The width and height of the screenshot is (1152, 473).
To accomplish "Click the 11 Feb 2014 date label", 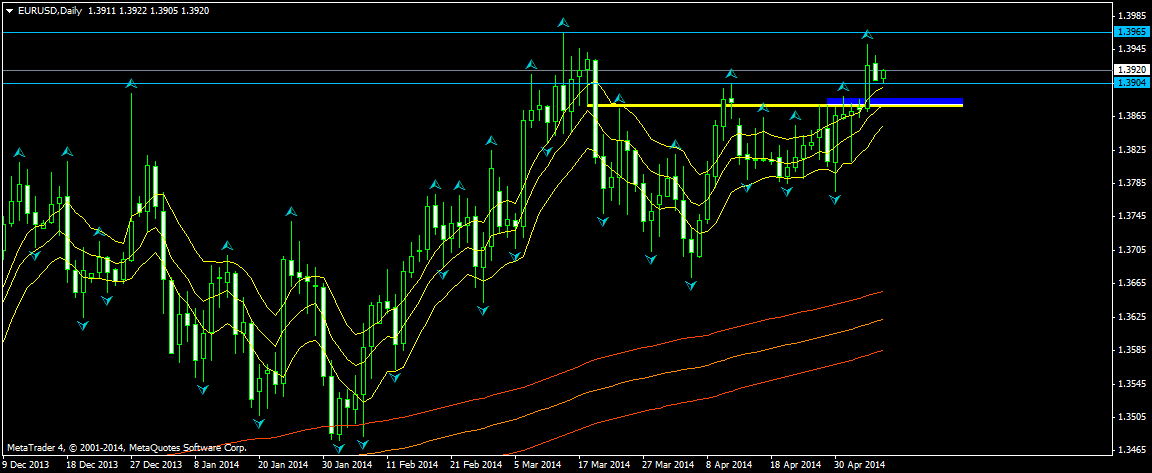I will click(x=411, y=465).
